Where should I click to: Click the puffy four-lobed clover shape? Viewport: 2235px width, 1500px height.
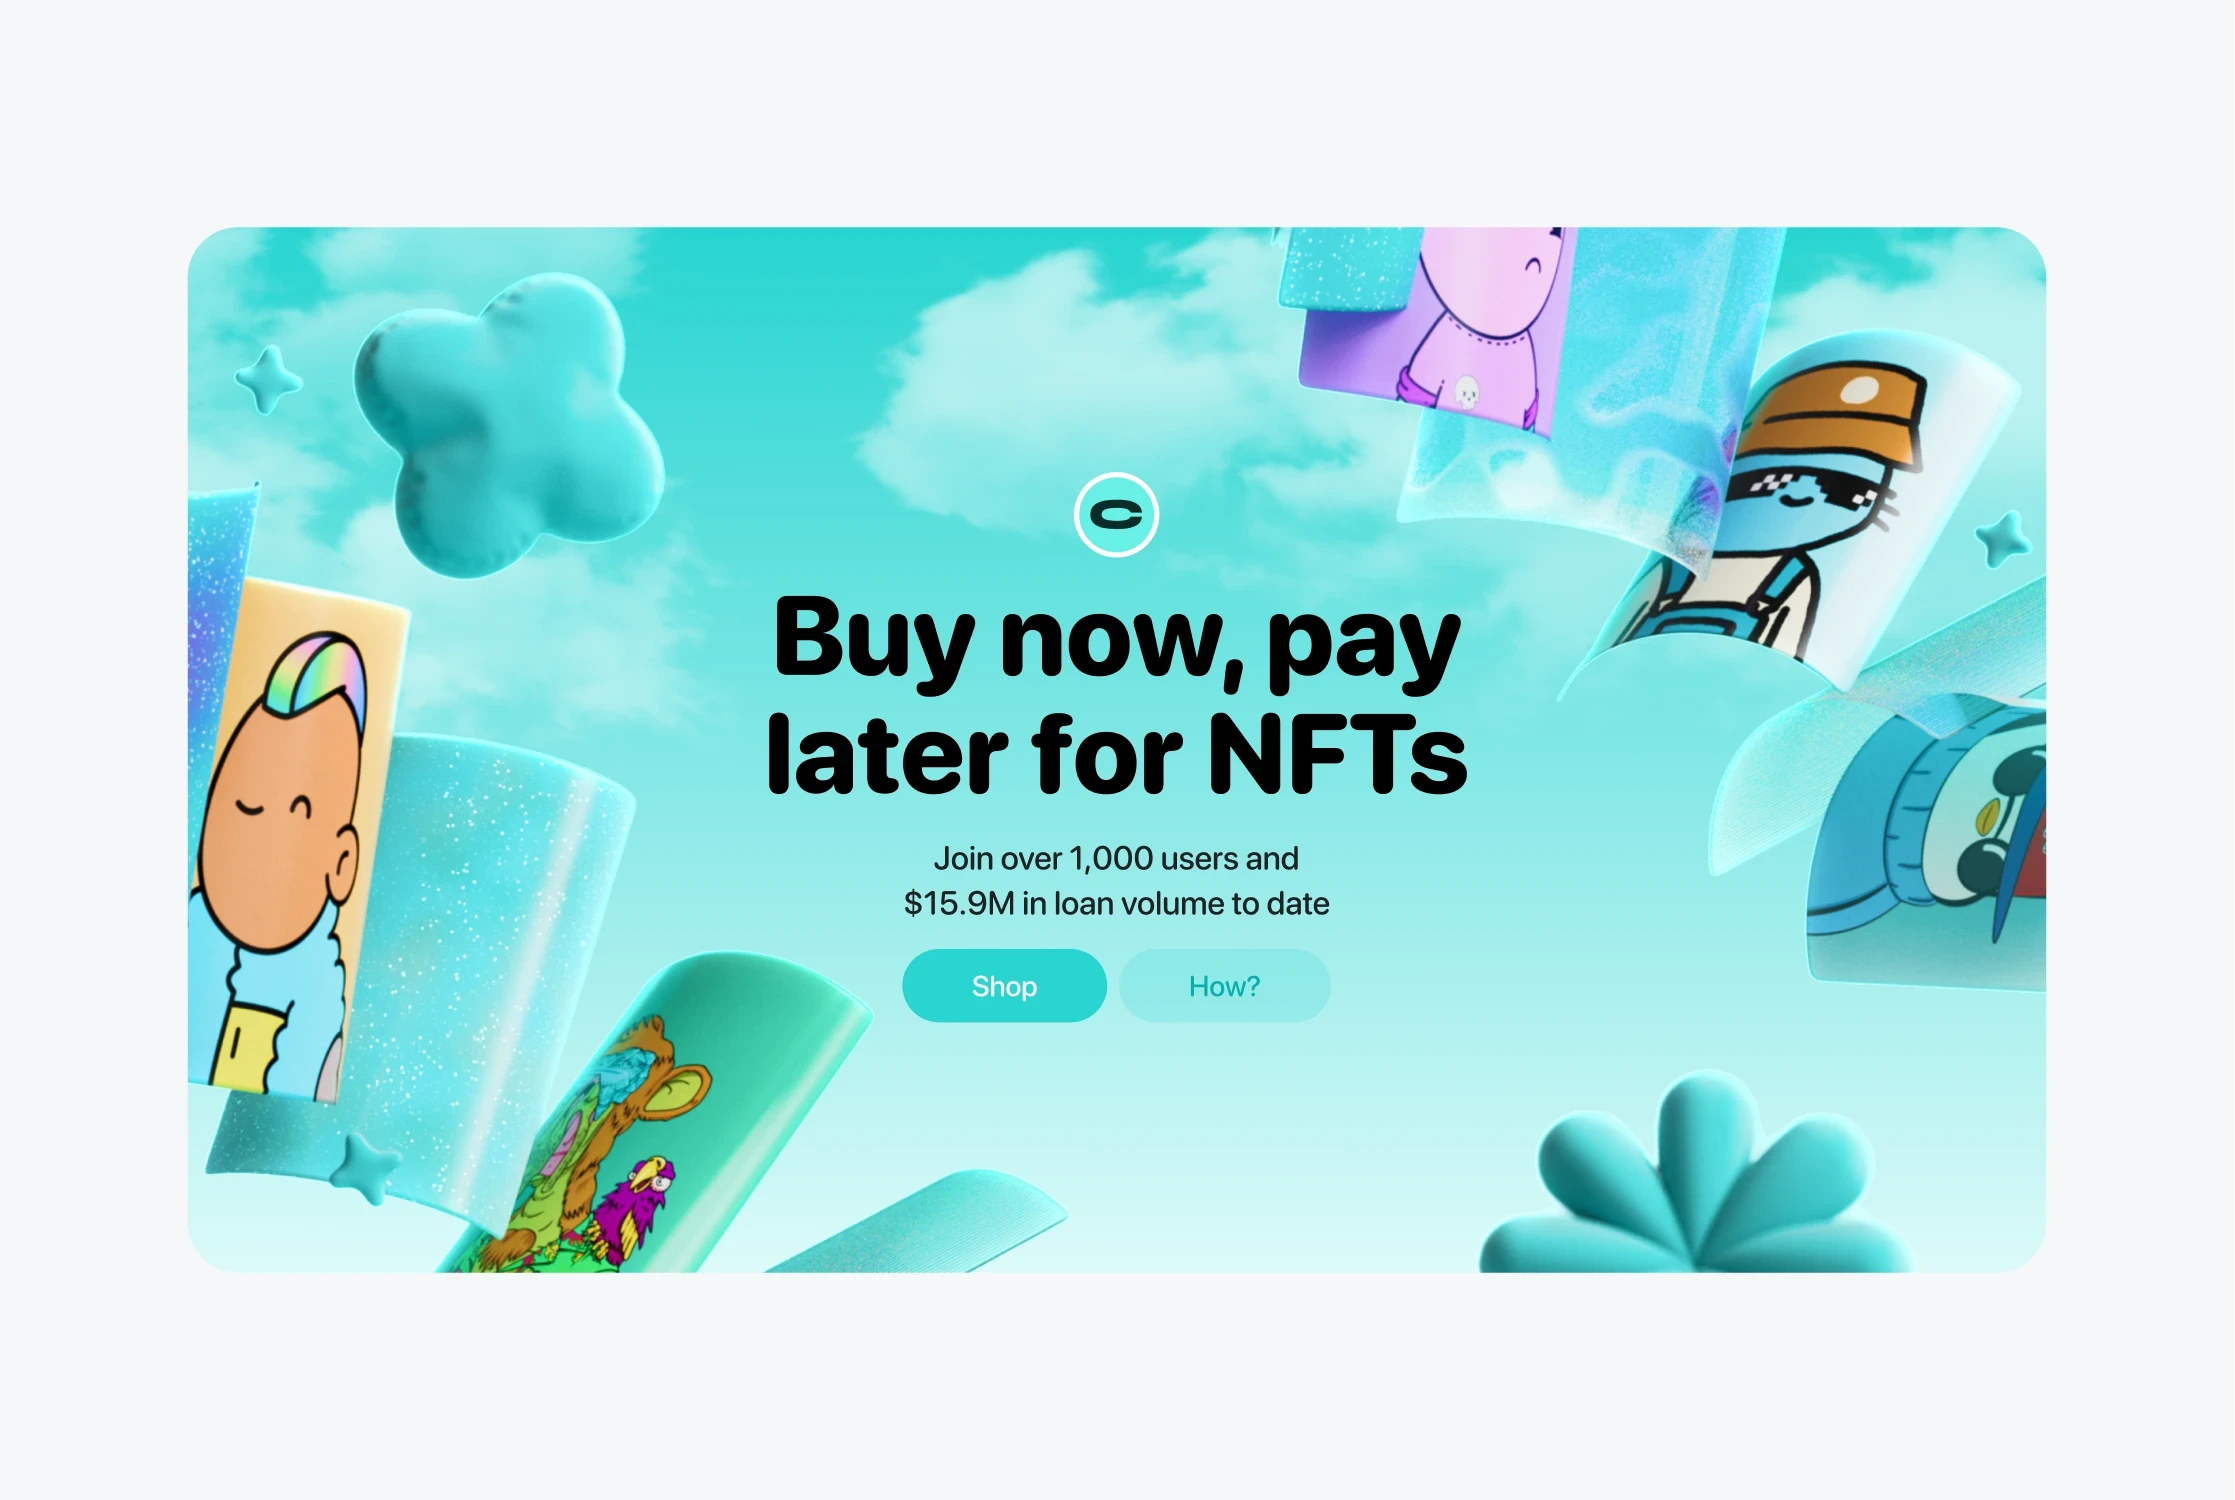point(510,425)
